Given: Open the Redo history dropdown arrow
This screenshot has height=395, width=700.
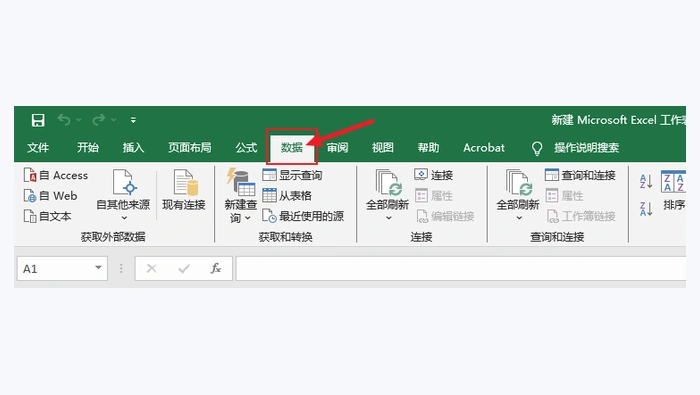Looking at the screenshot, I should tap(113, 120).
